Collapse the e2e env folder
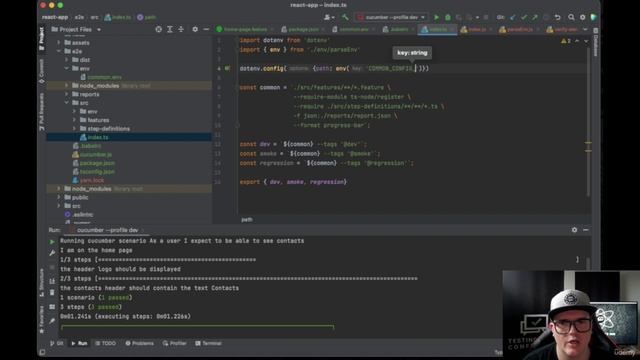Image resolution: width=640 pixels, height=360 pixels. 67,69
